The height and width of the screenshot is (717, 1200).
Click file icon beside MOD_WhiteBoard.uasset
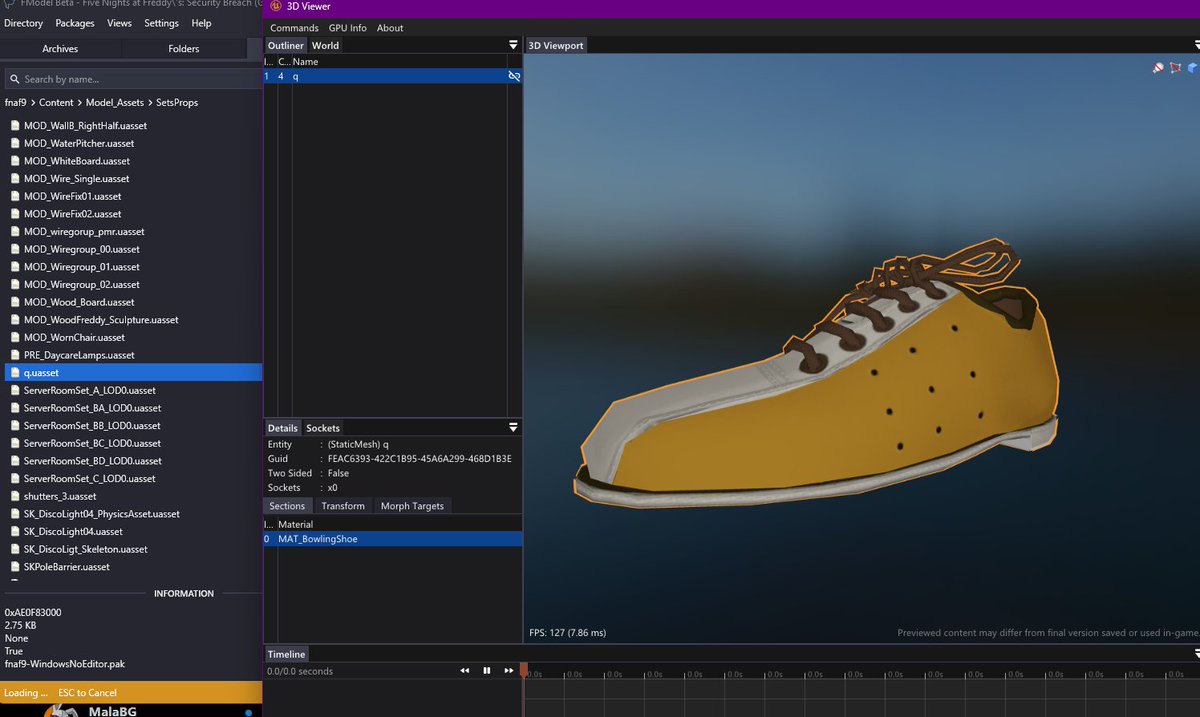point(14,161)
